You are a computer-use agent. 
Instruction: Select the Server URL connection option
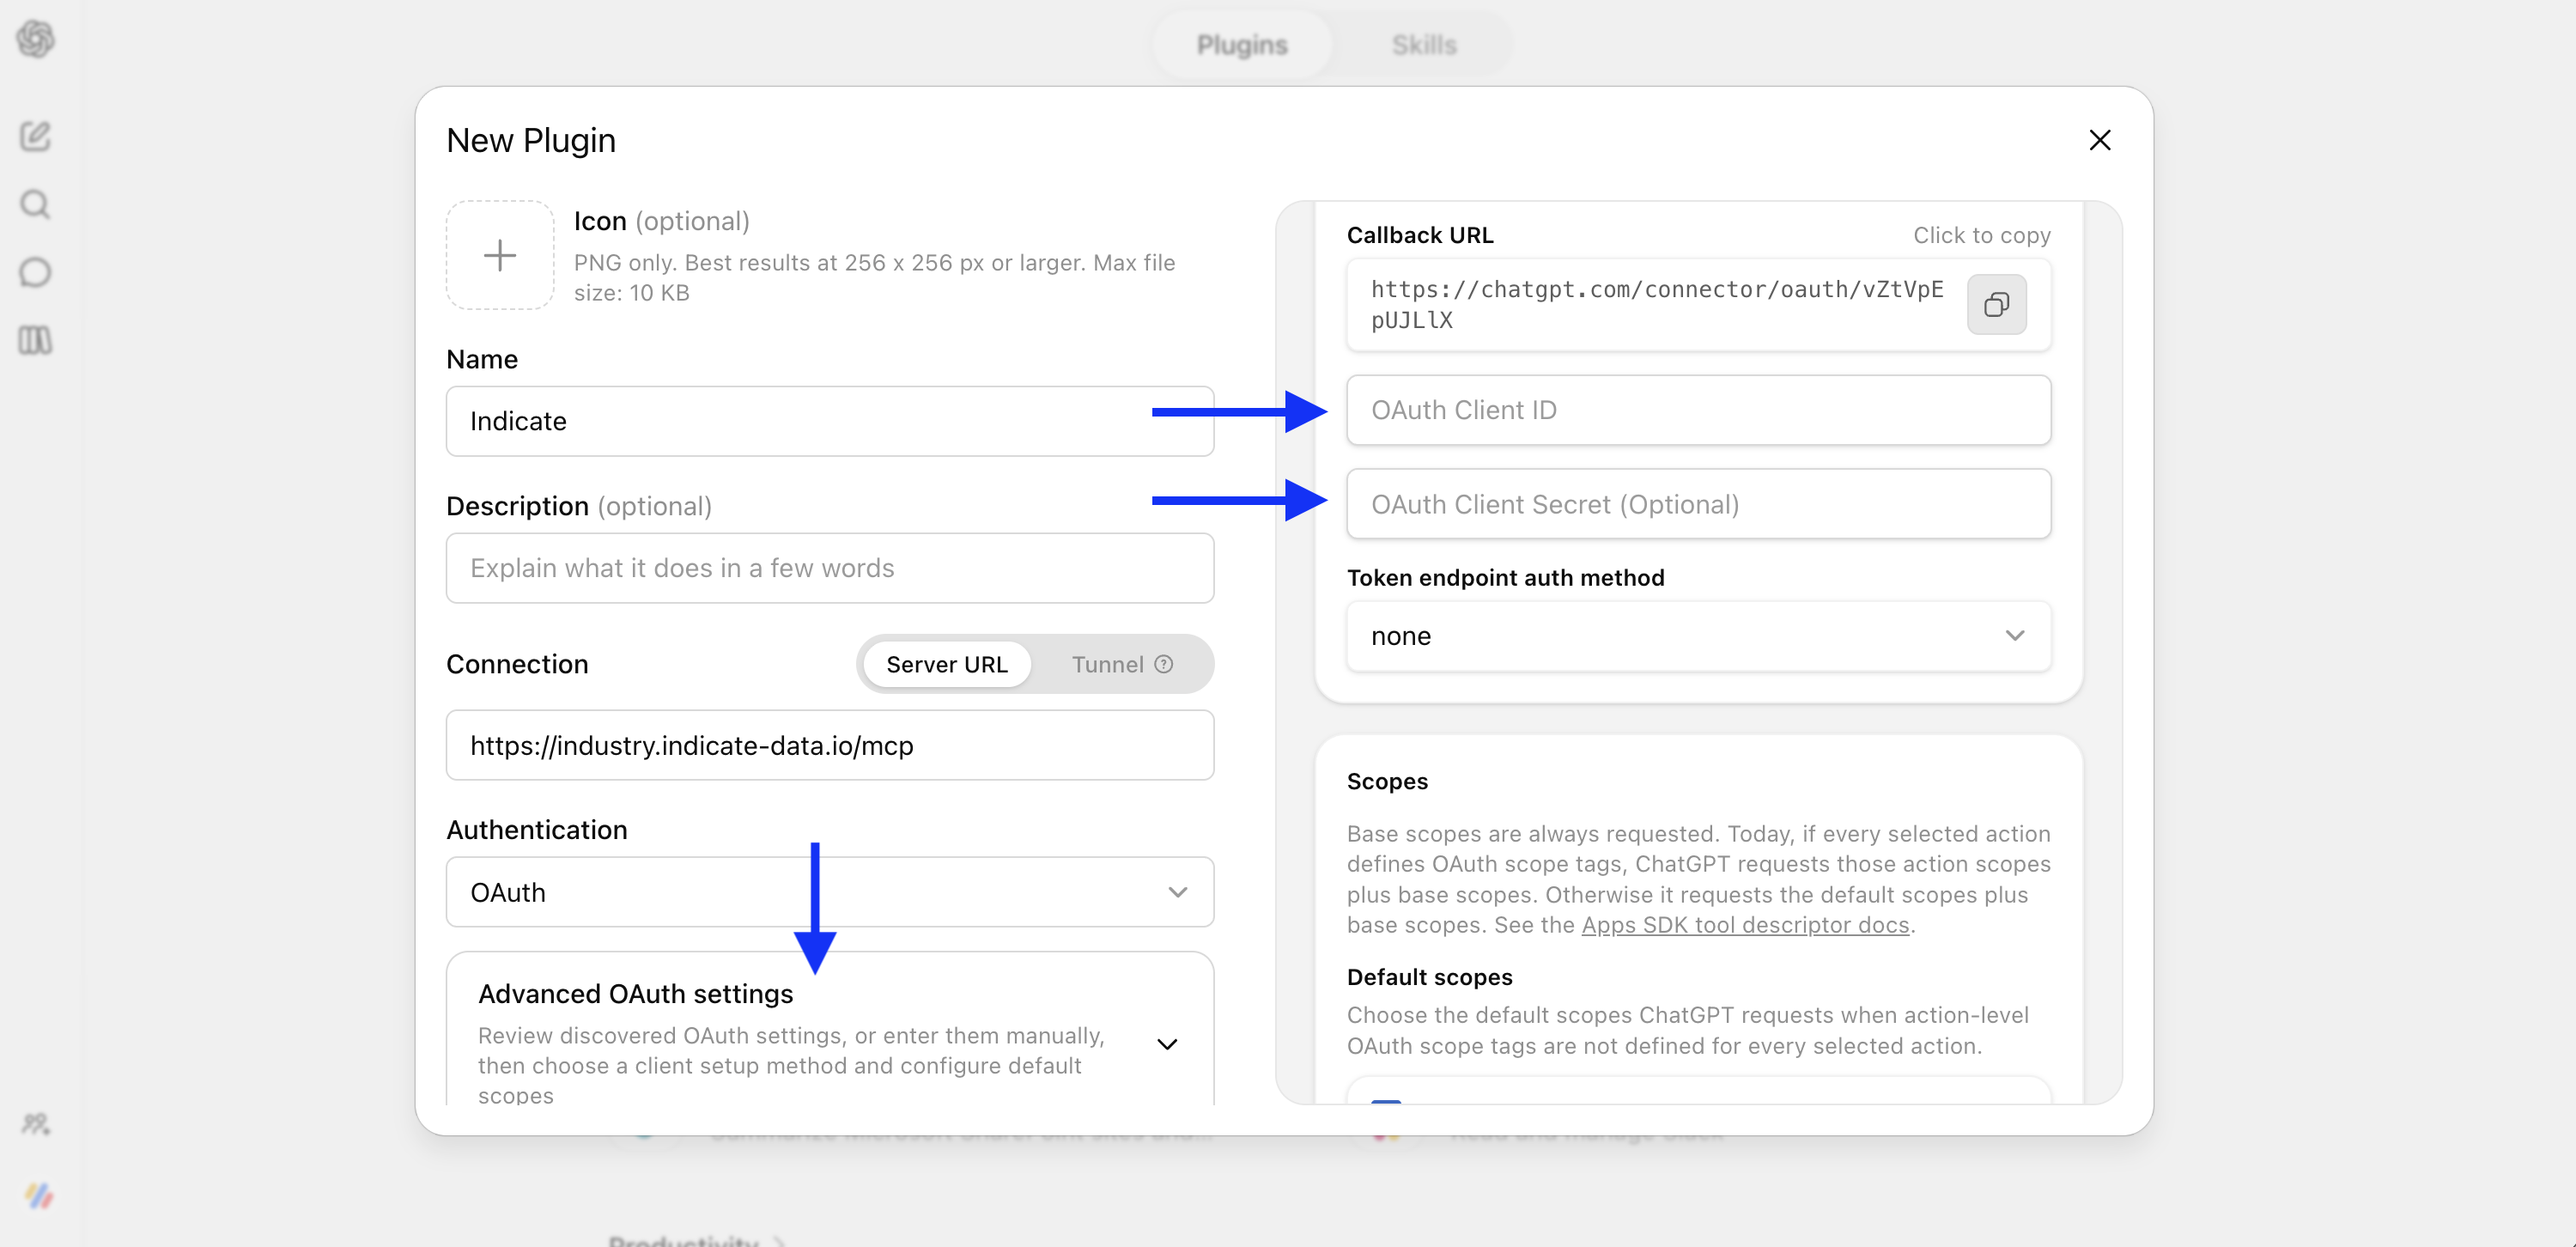pyautogui.click(x=946, y=664)
